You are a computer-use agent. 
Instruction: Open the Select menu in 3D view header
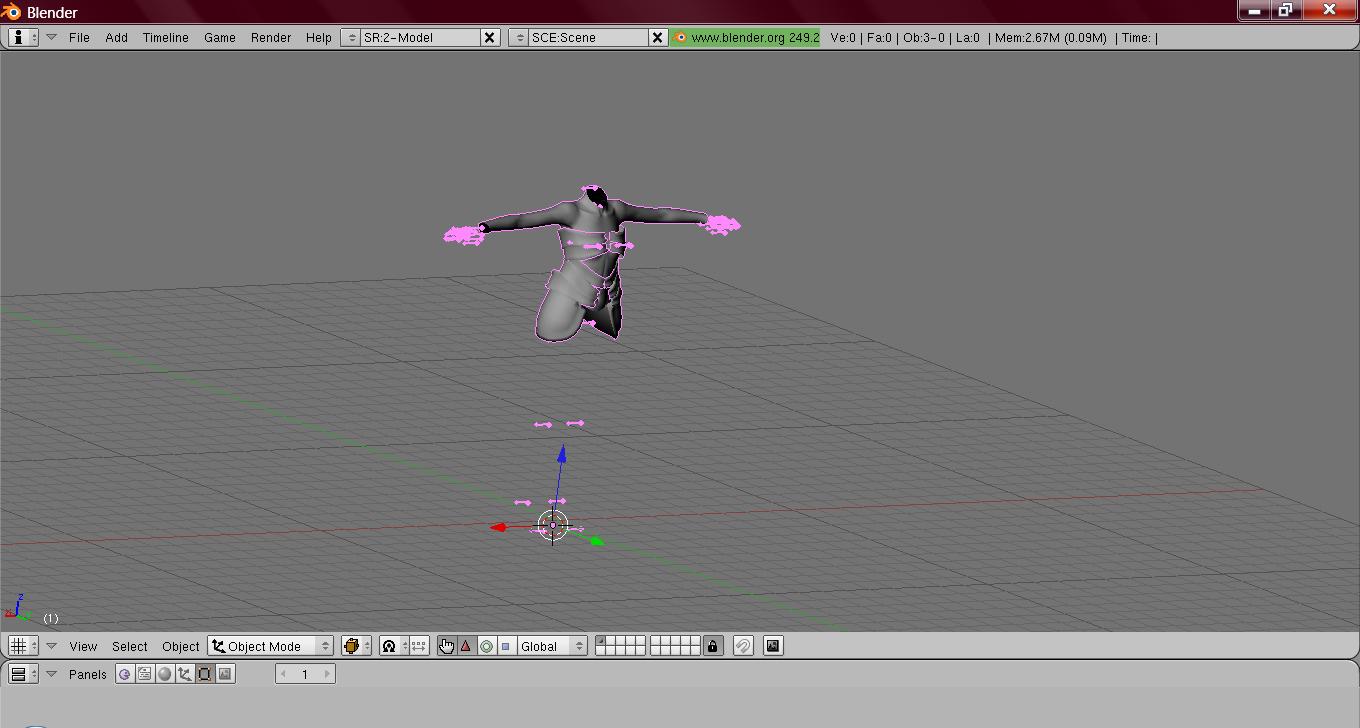129,646
